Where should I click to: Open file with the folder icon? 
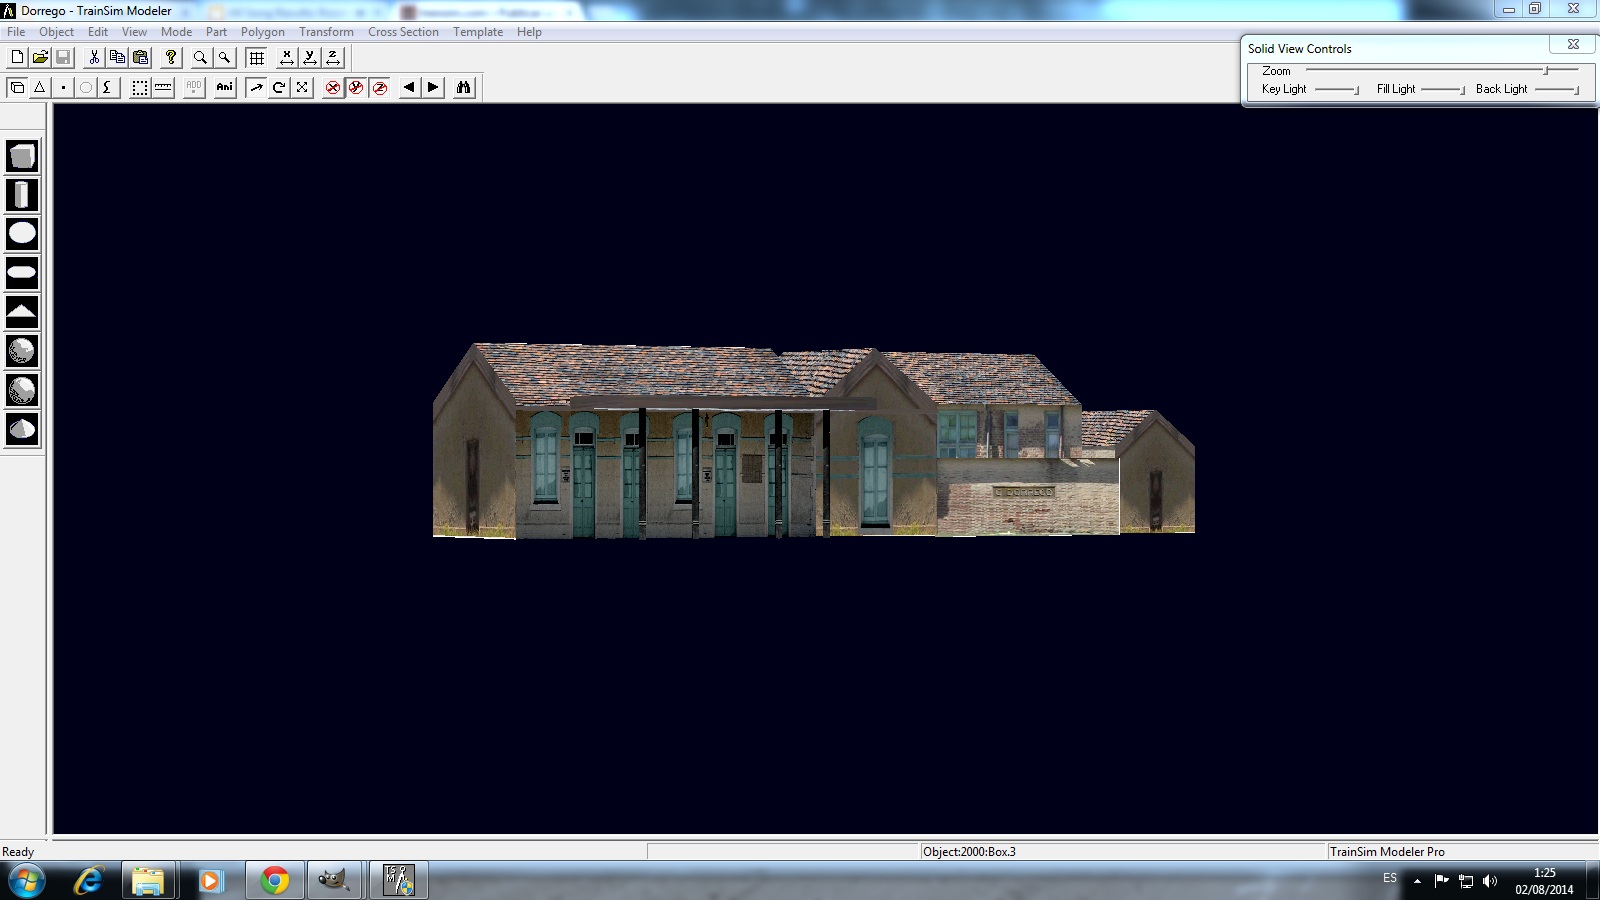(x=40, y=58)
